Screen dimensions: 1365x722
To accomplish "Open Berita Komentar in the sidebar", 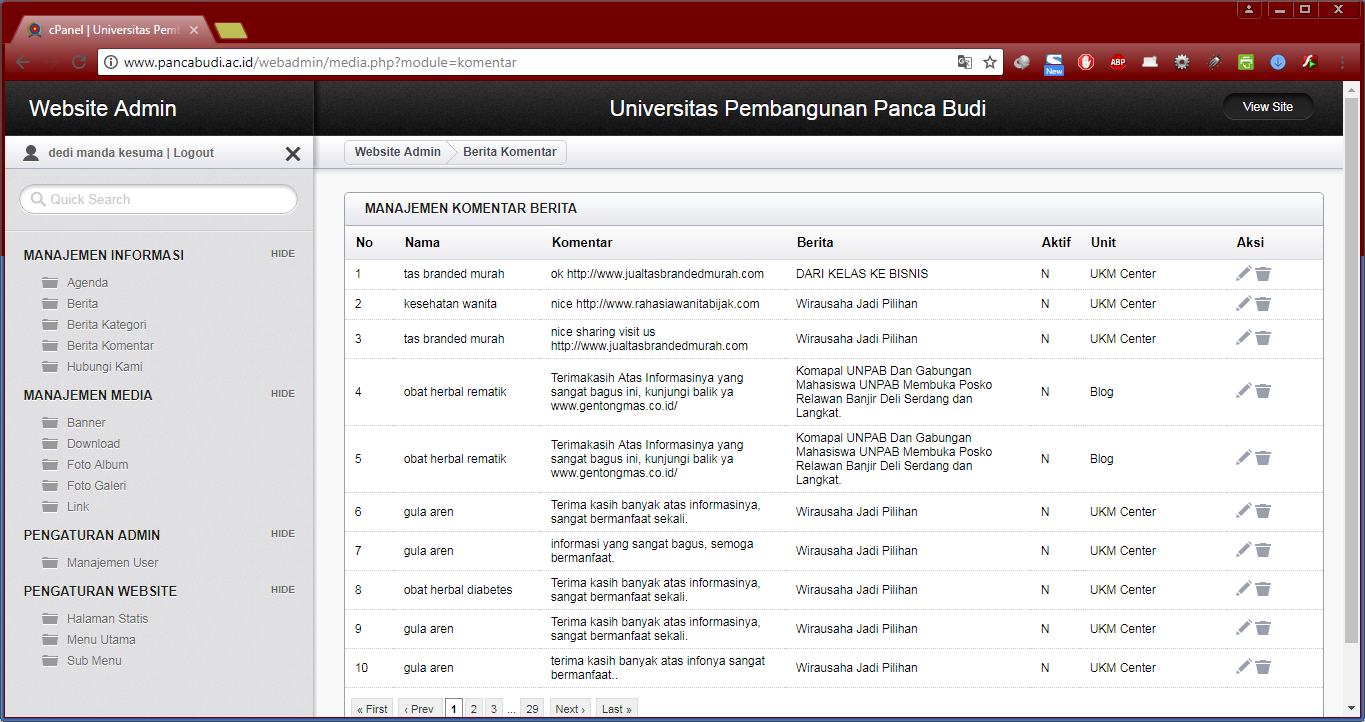I will point(110,346).
